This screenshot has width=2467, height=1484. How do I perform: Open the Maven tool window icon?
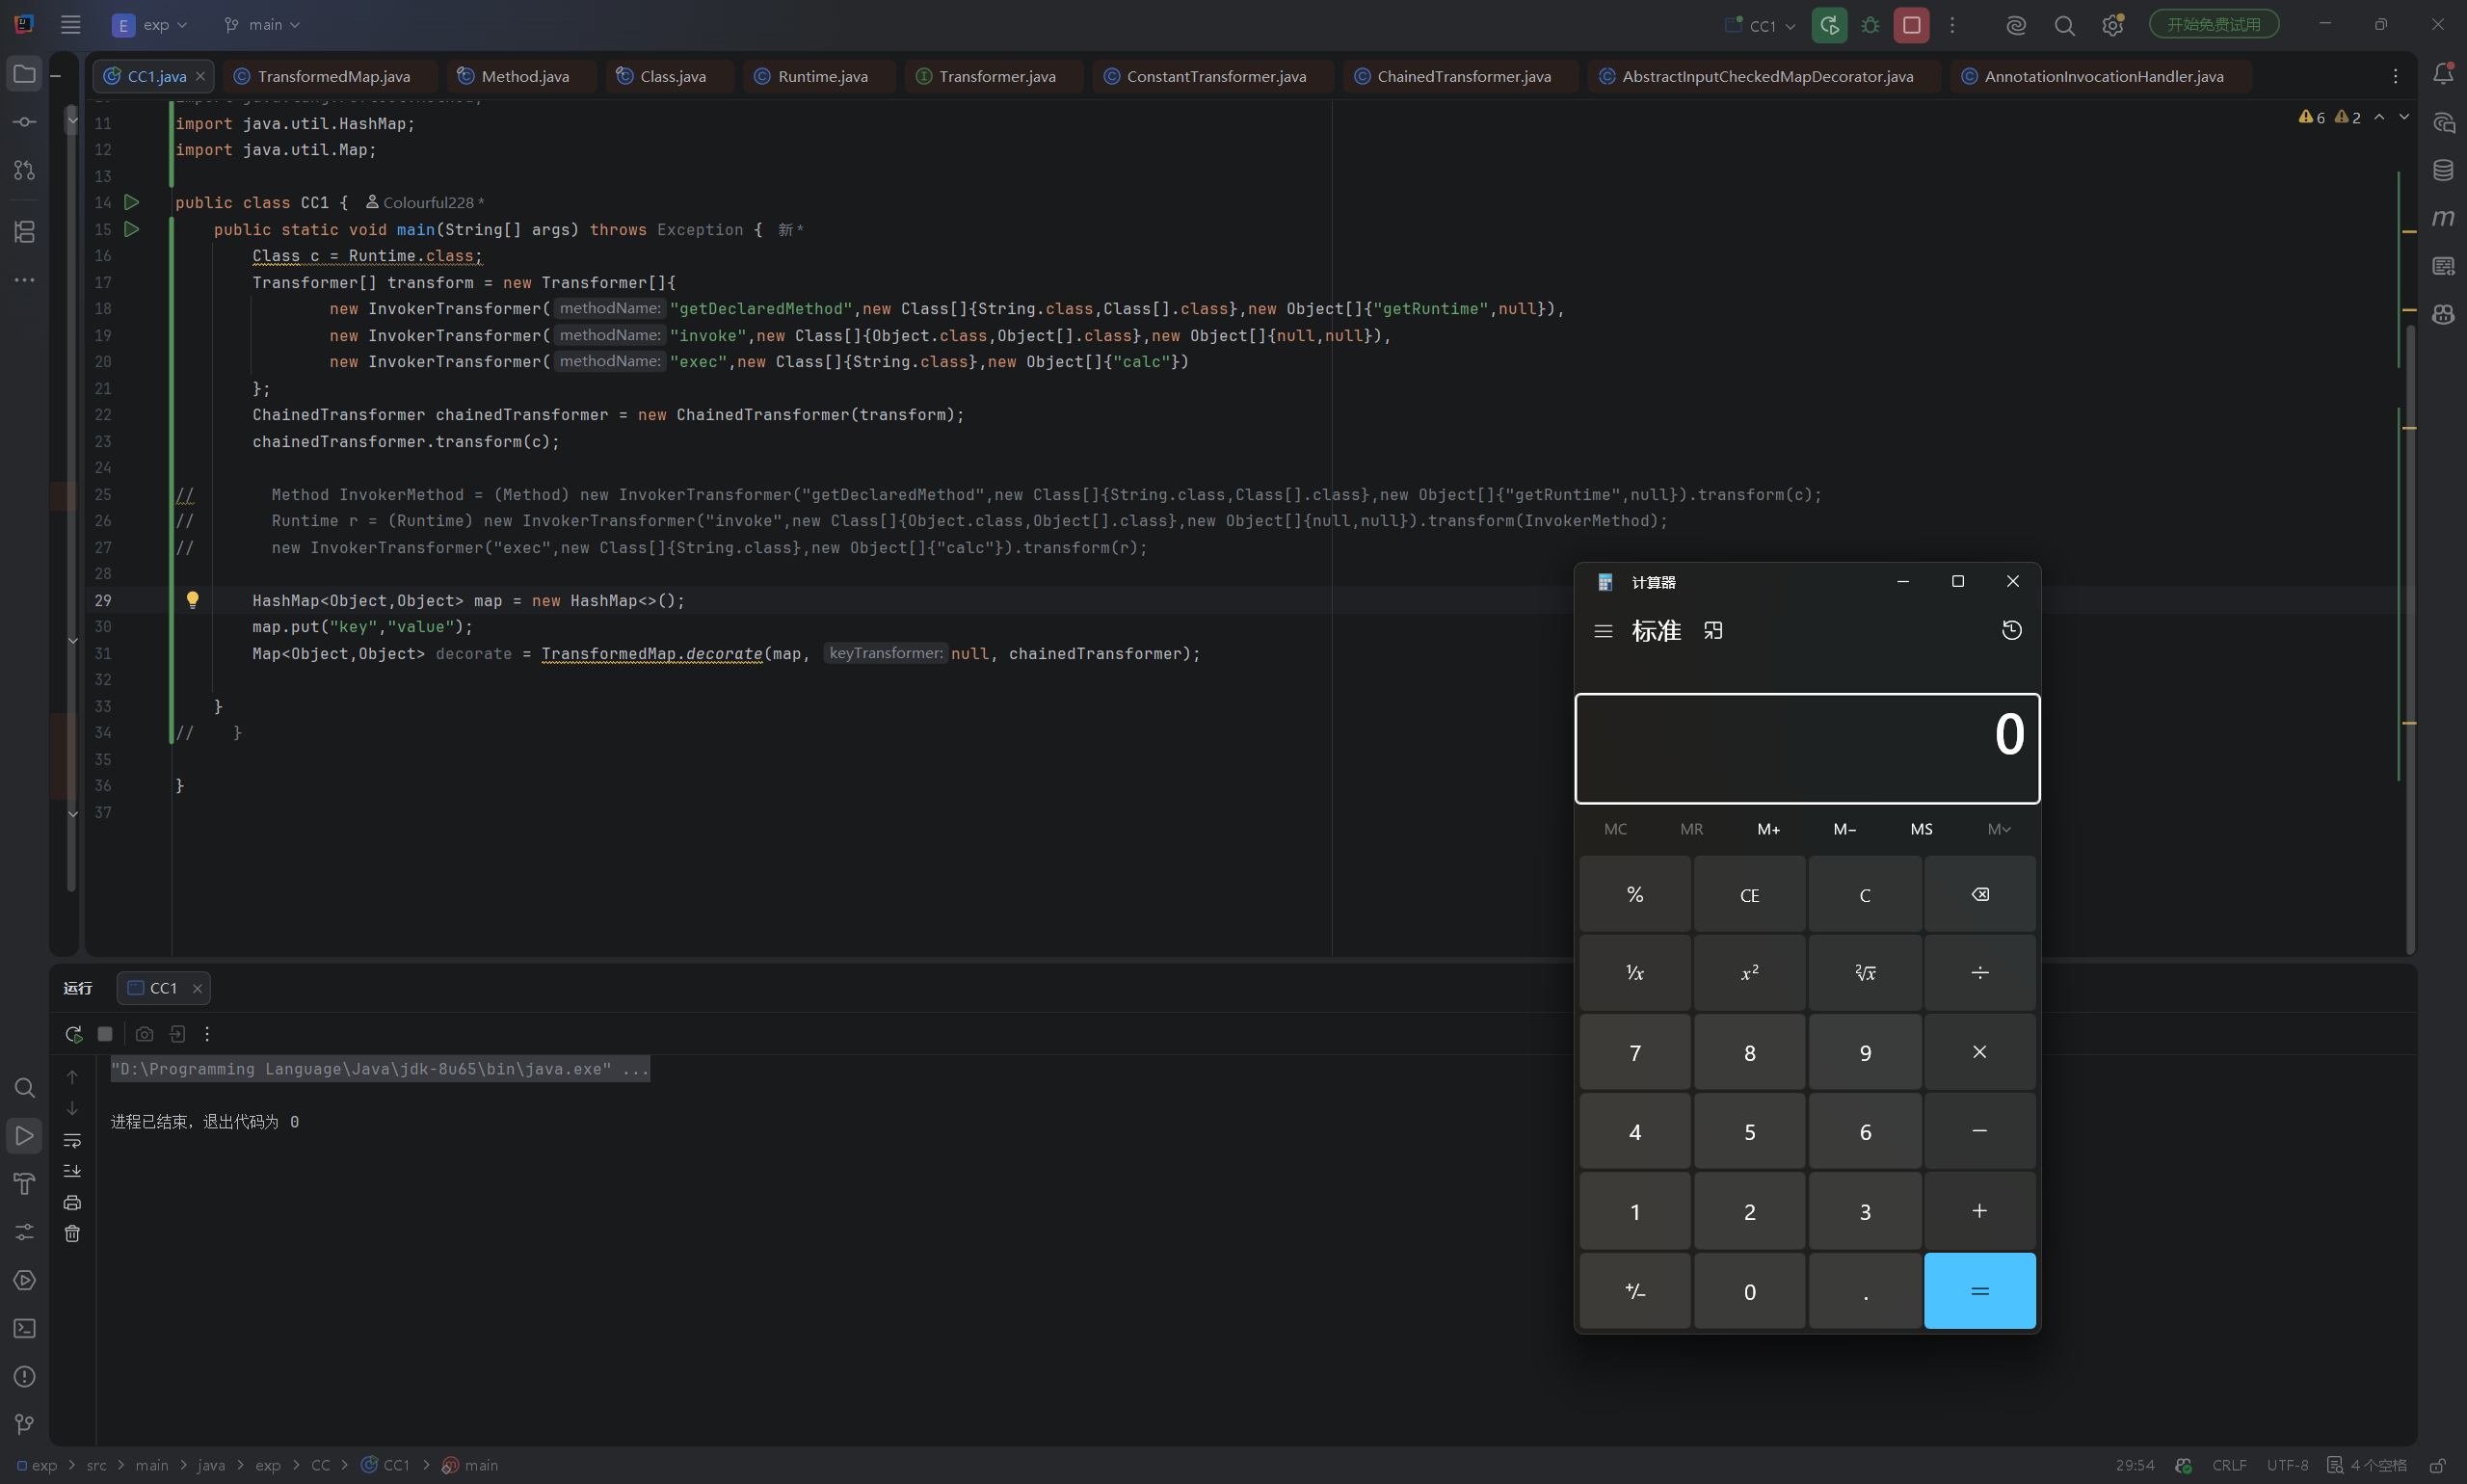click(x=2443, y=218)
